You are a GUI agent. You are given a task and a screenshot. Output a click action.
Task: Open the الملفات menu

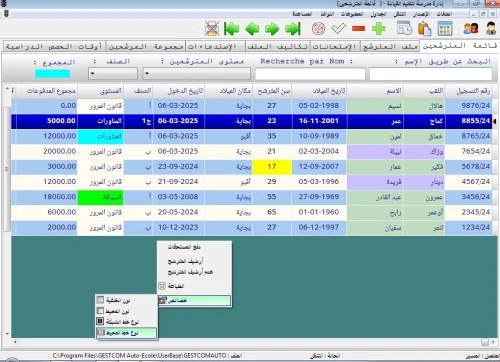pyautogui.click(x=444, y=14)
